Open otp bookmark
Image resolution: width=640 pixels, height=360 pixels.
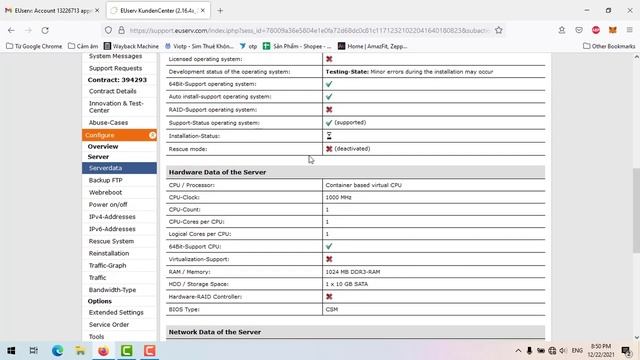pyautogui.click(x=249, y=46)
